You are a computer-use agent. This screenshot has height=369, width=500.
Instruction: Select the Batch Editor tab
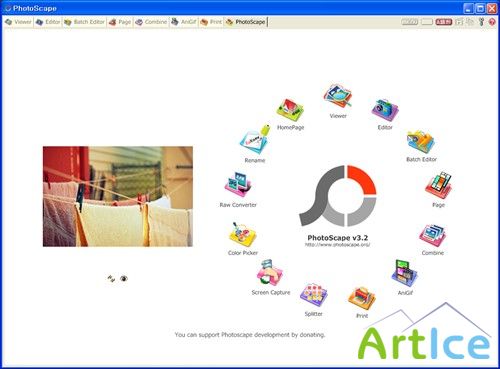click(85, 22)
